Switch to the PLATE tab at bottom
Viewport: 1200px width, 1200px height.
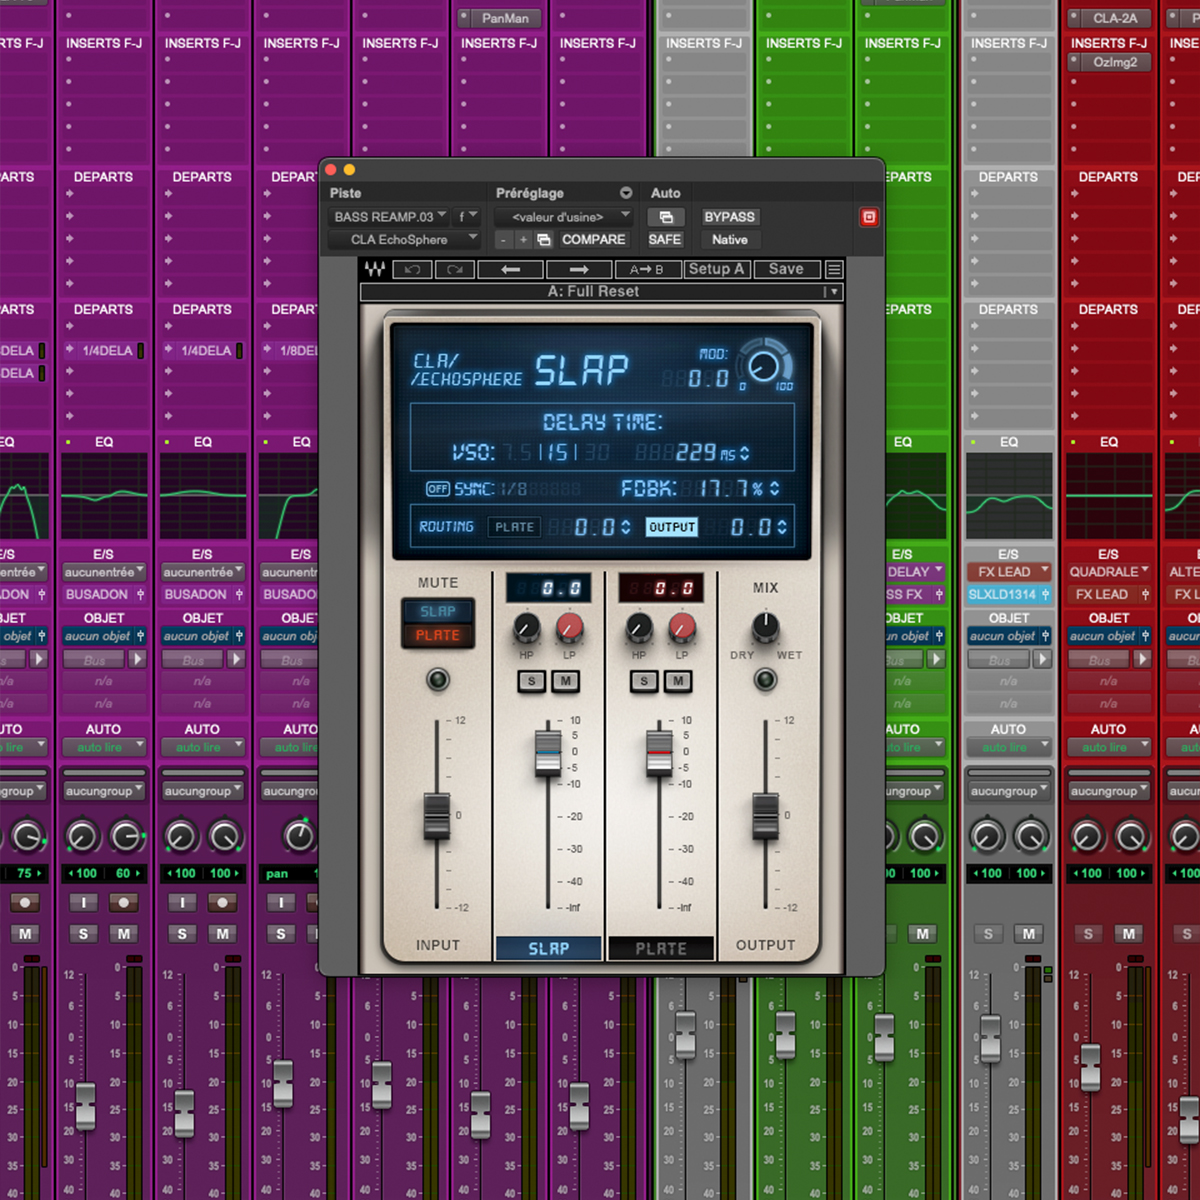pos(661,948)
